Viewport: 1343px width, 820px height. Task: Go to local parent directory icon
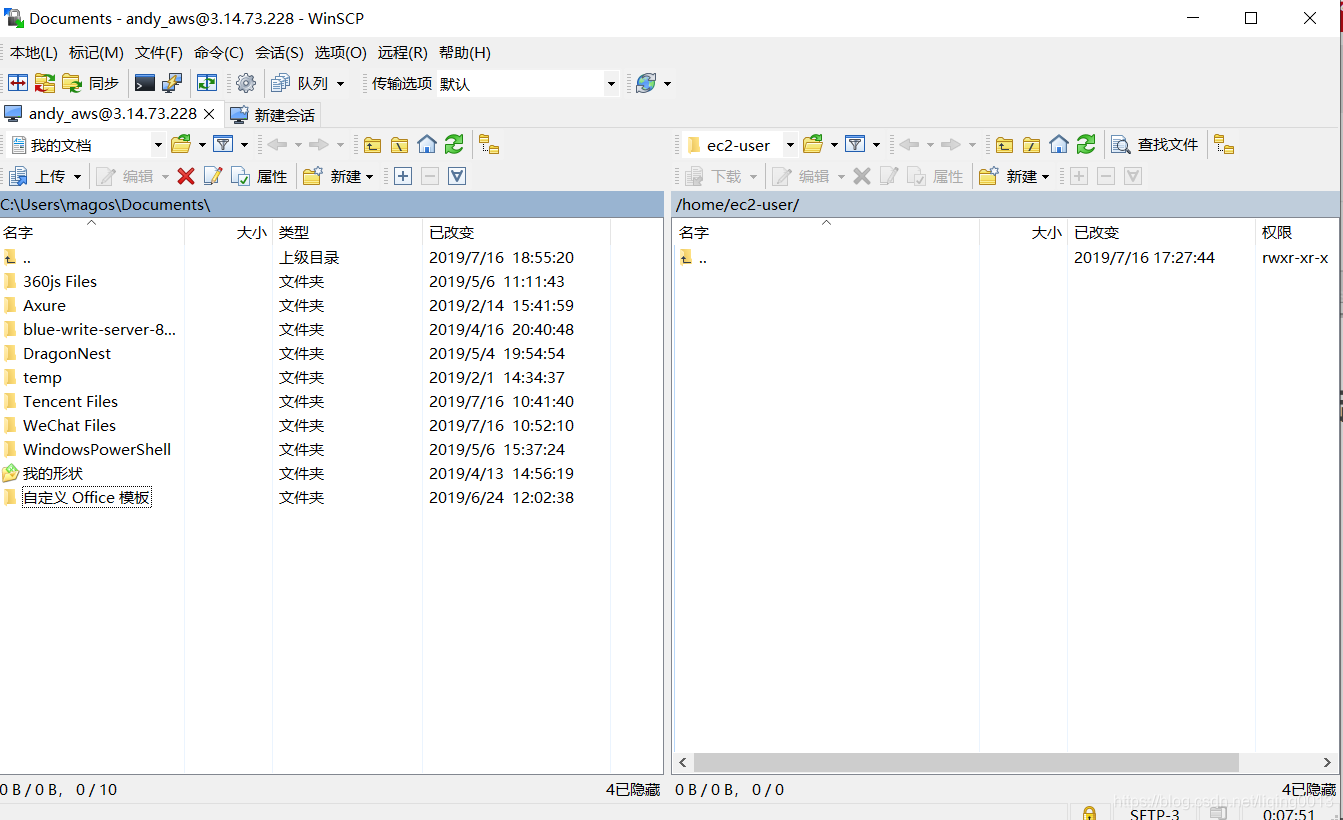[372, 145]
